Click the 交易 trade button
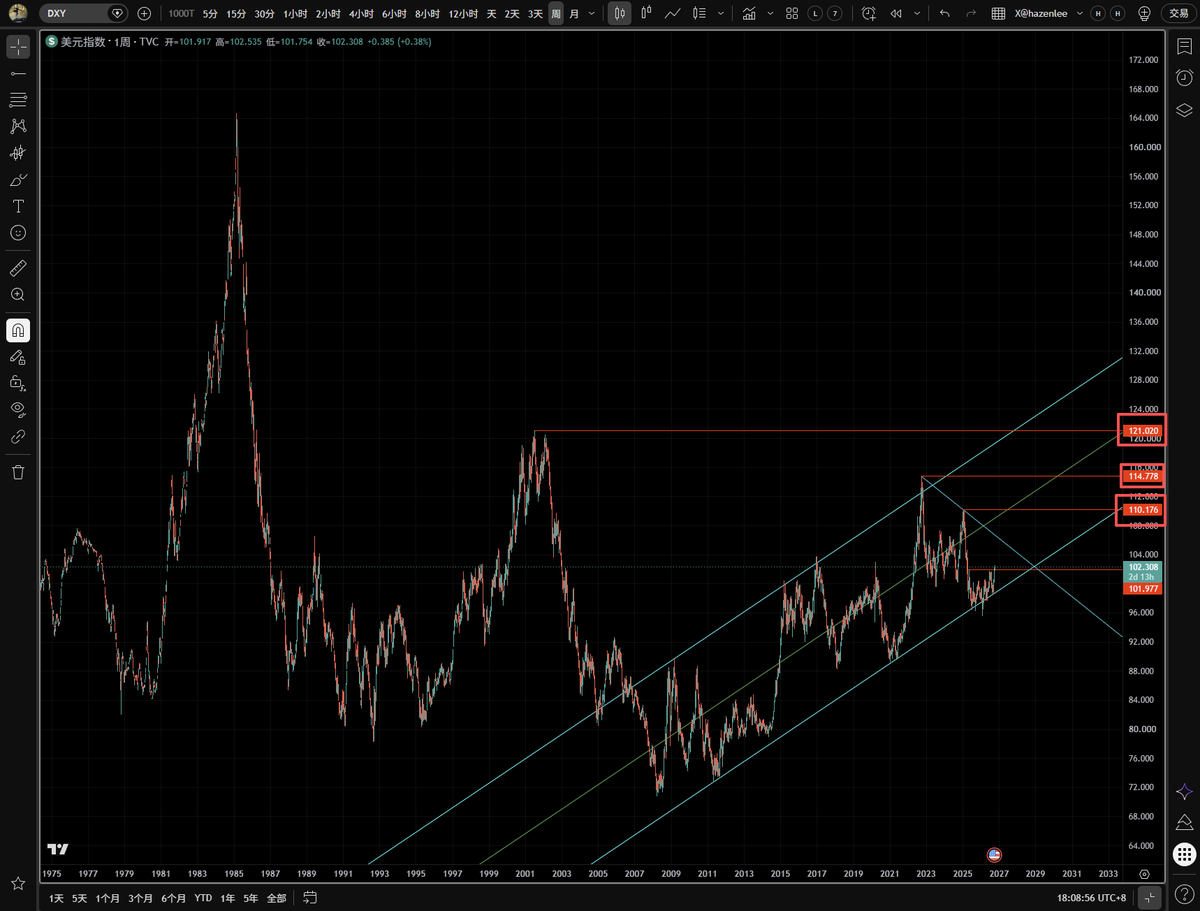Image resolution: width=1200 pixels, height=911 pixels. 1179,13
